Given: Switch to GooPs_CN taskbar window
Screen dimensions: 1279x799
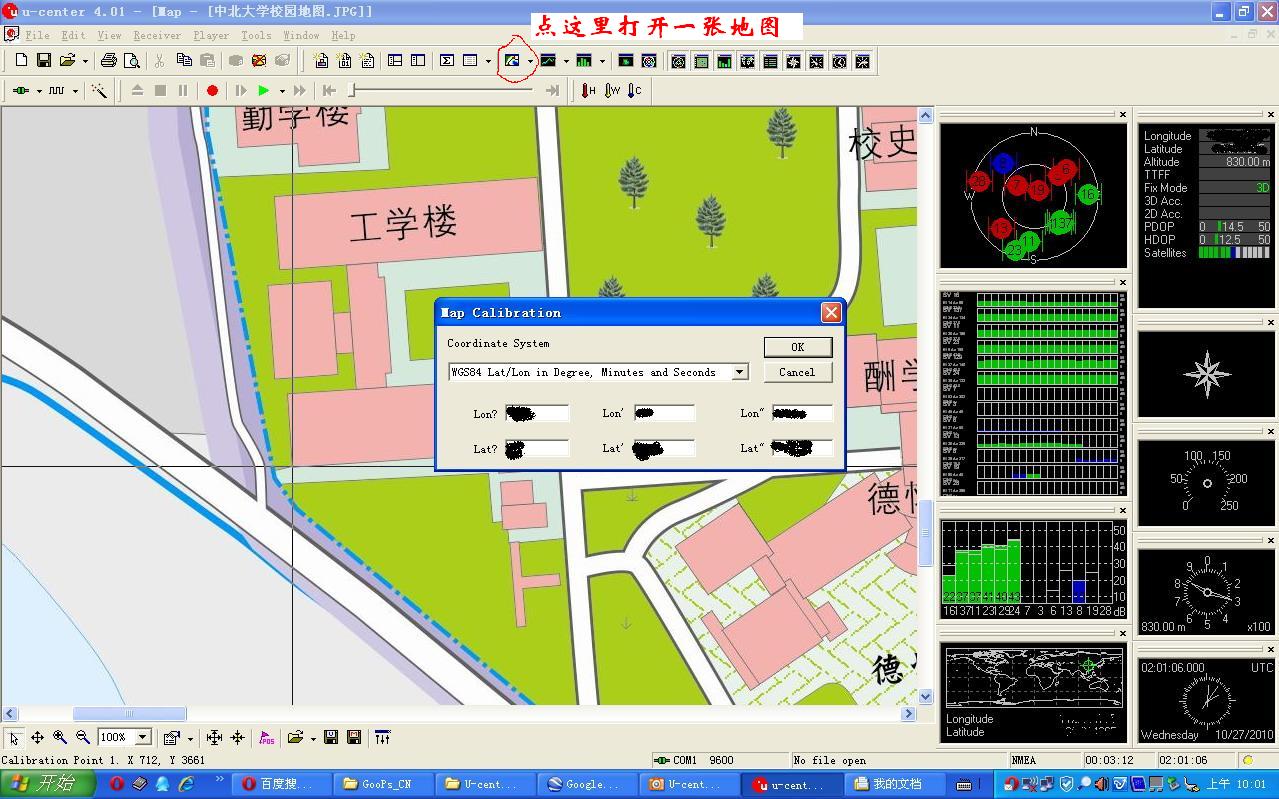Looking at the screenshot, I should tap(385, 784).
